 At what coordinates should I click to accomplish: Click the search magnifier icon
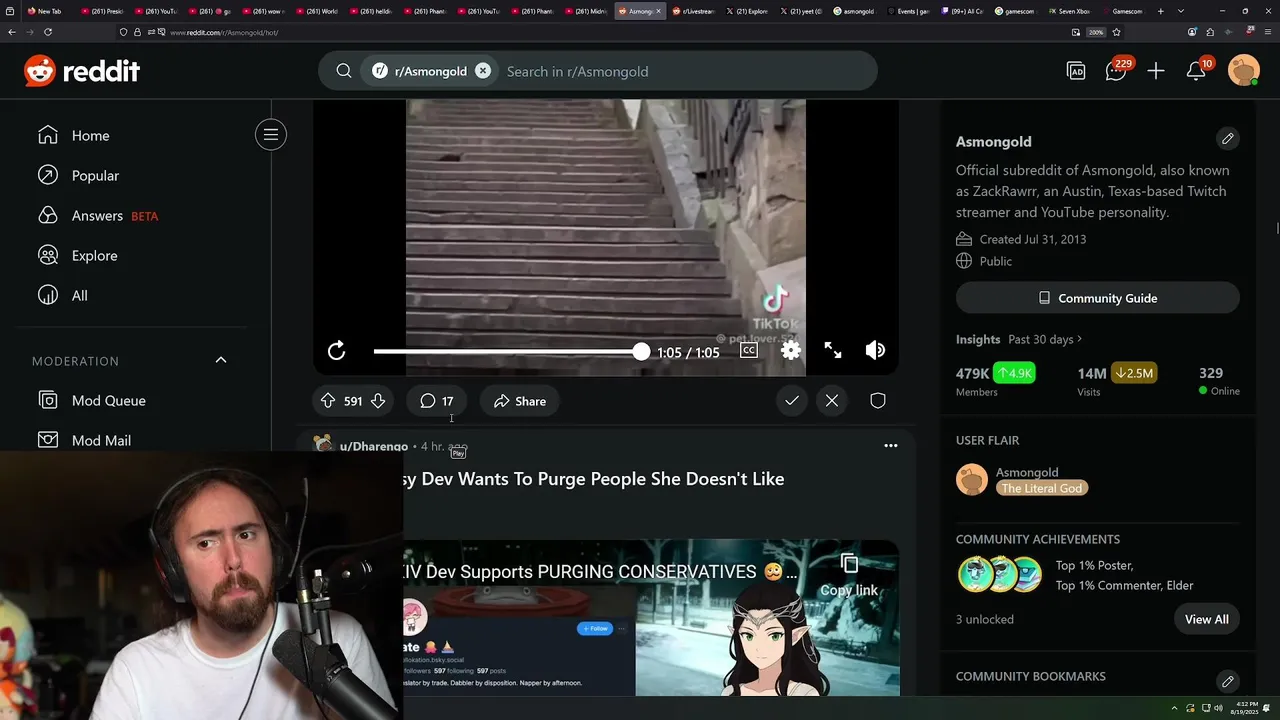tap(344, 71)
